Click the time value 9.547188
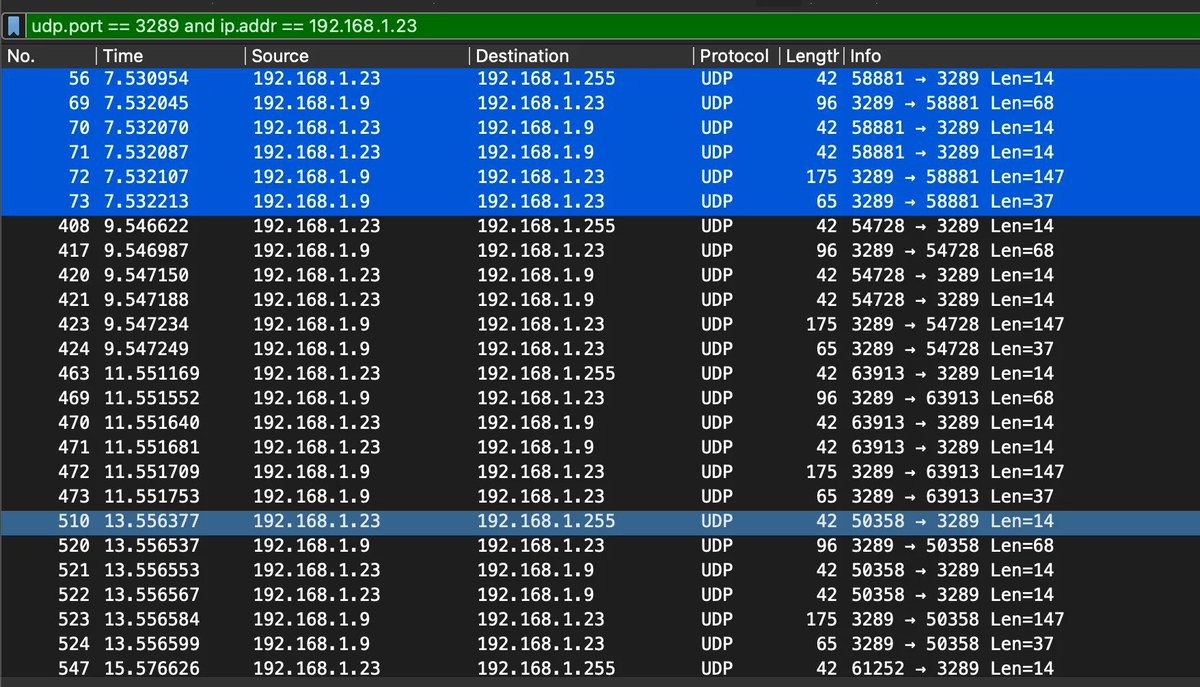The image size is (1200, 687). 146,299
